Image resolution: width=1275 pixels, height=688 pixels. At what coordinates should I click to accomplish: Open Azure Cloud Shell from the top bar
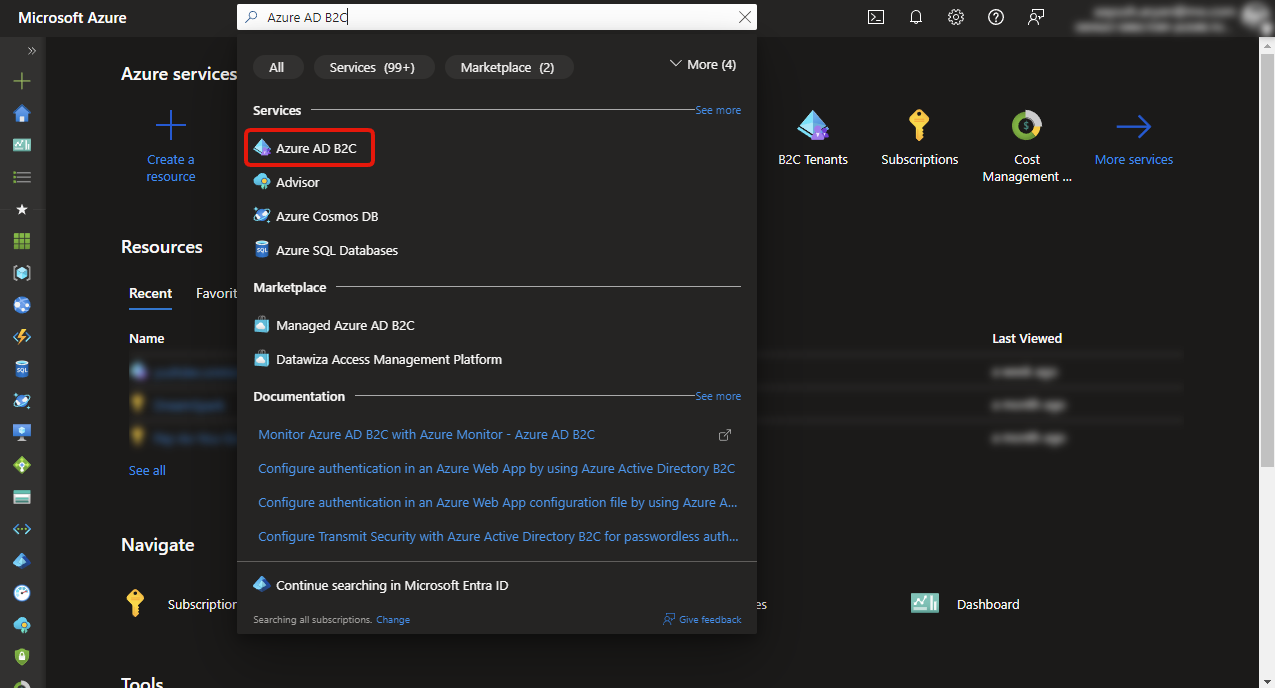[x=875, y=17]
